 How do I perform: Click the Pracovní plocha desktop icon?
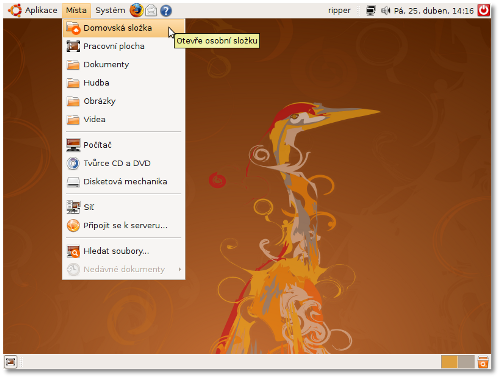coord(73,46)
